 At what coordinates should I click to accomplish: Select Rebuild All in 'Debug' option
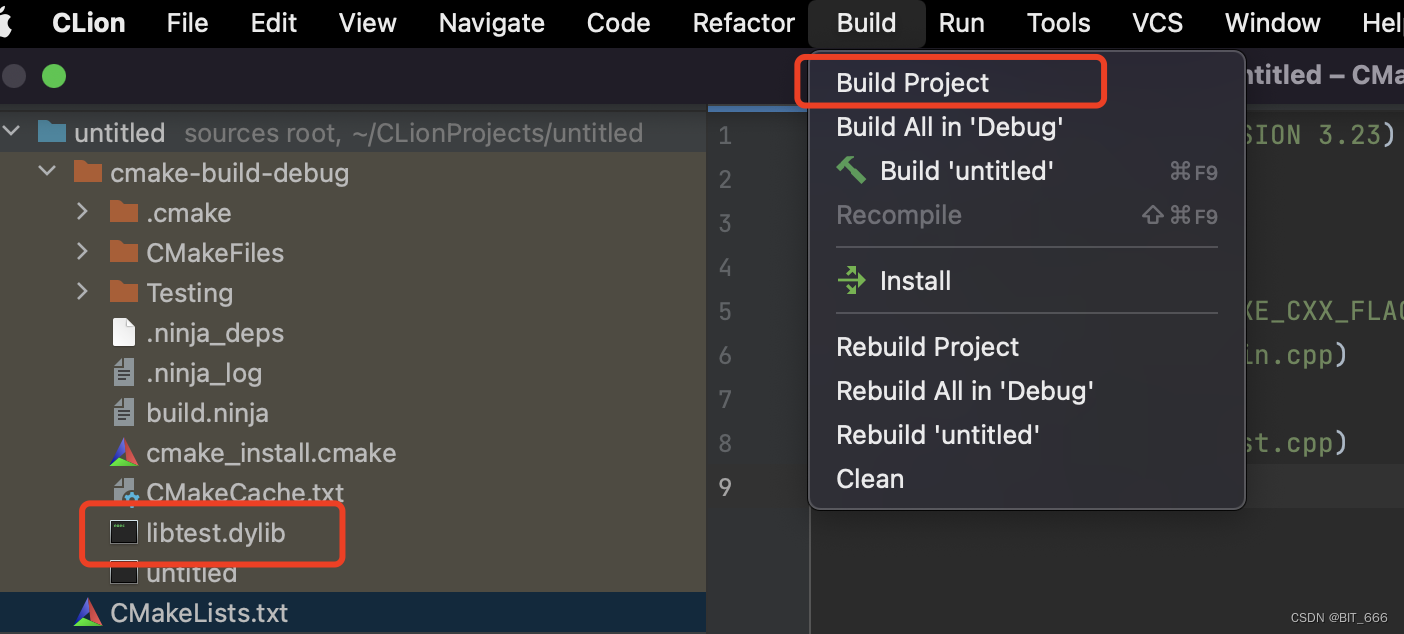click(964, 391)
